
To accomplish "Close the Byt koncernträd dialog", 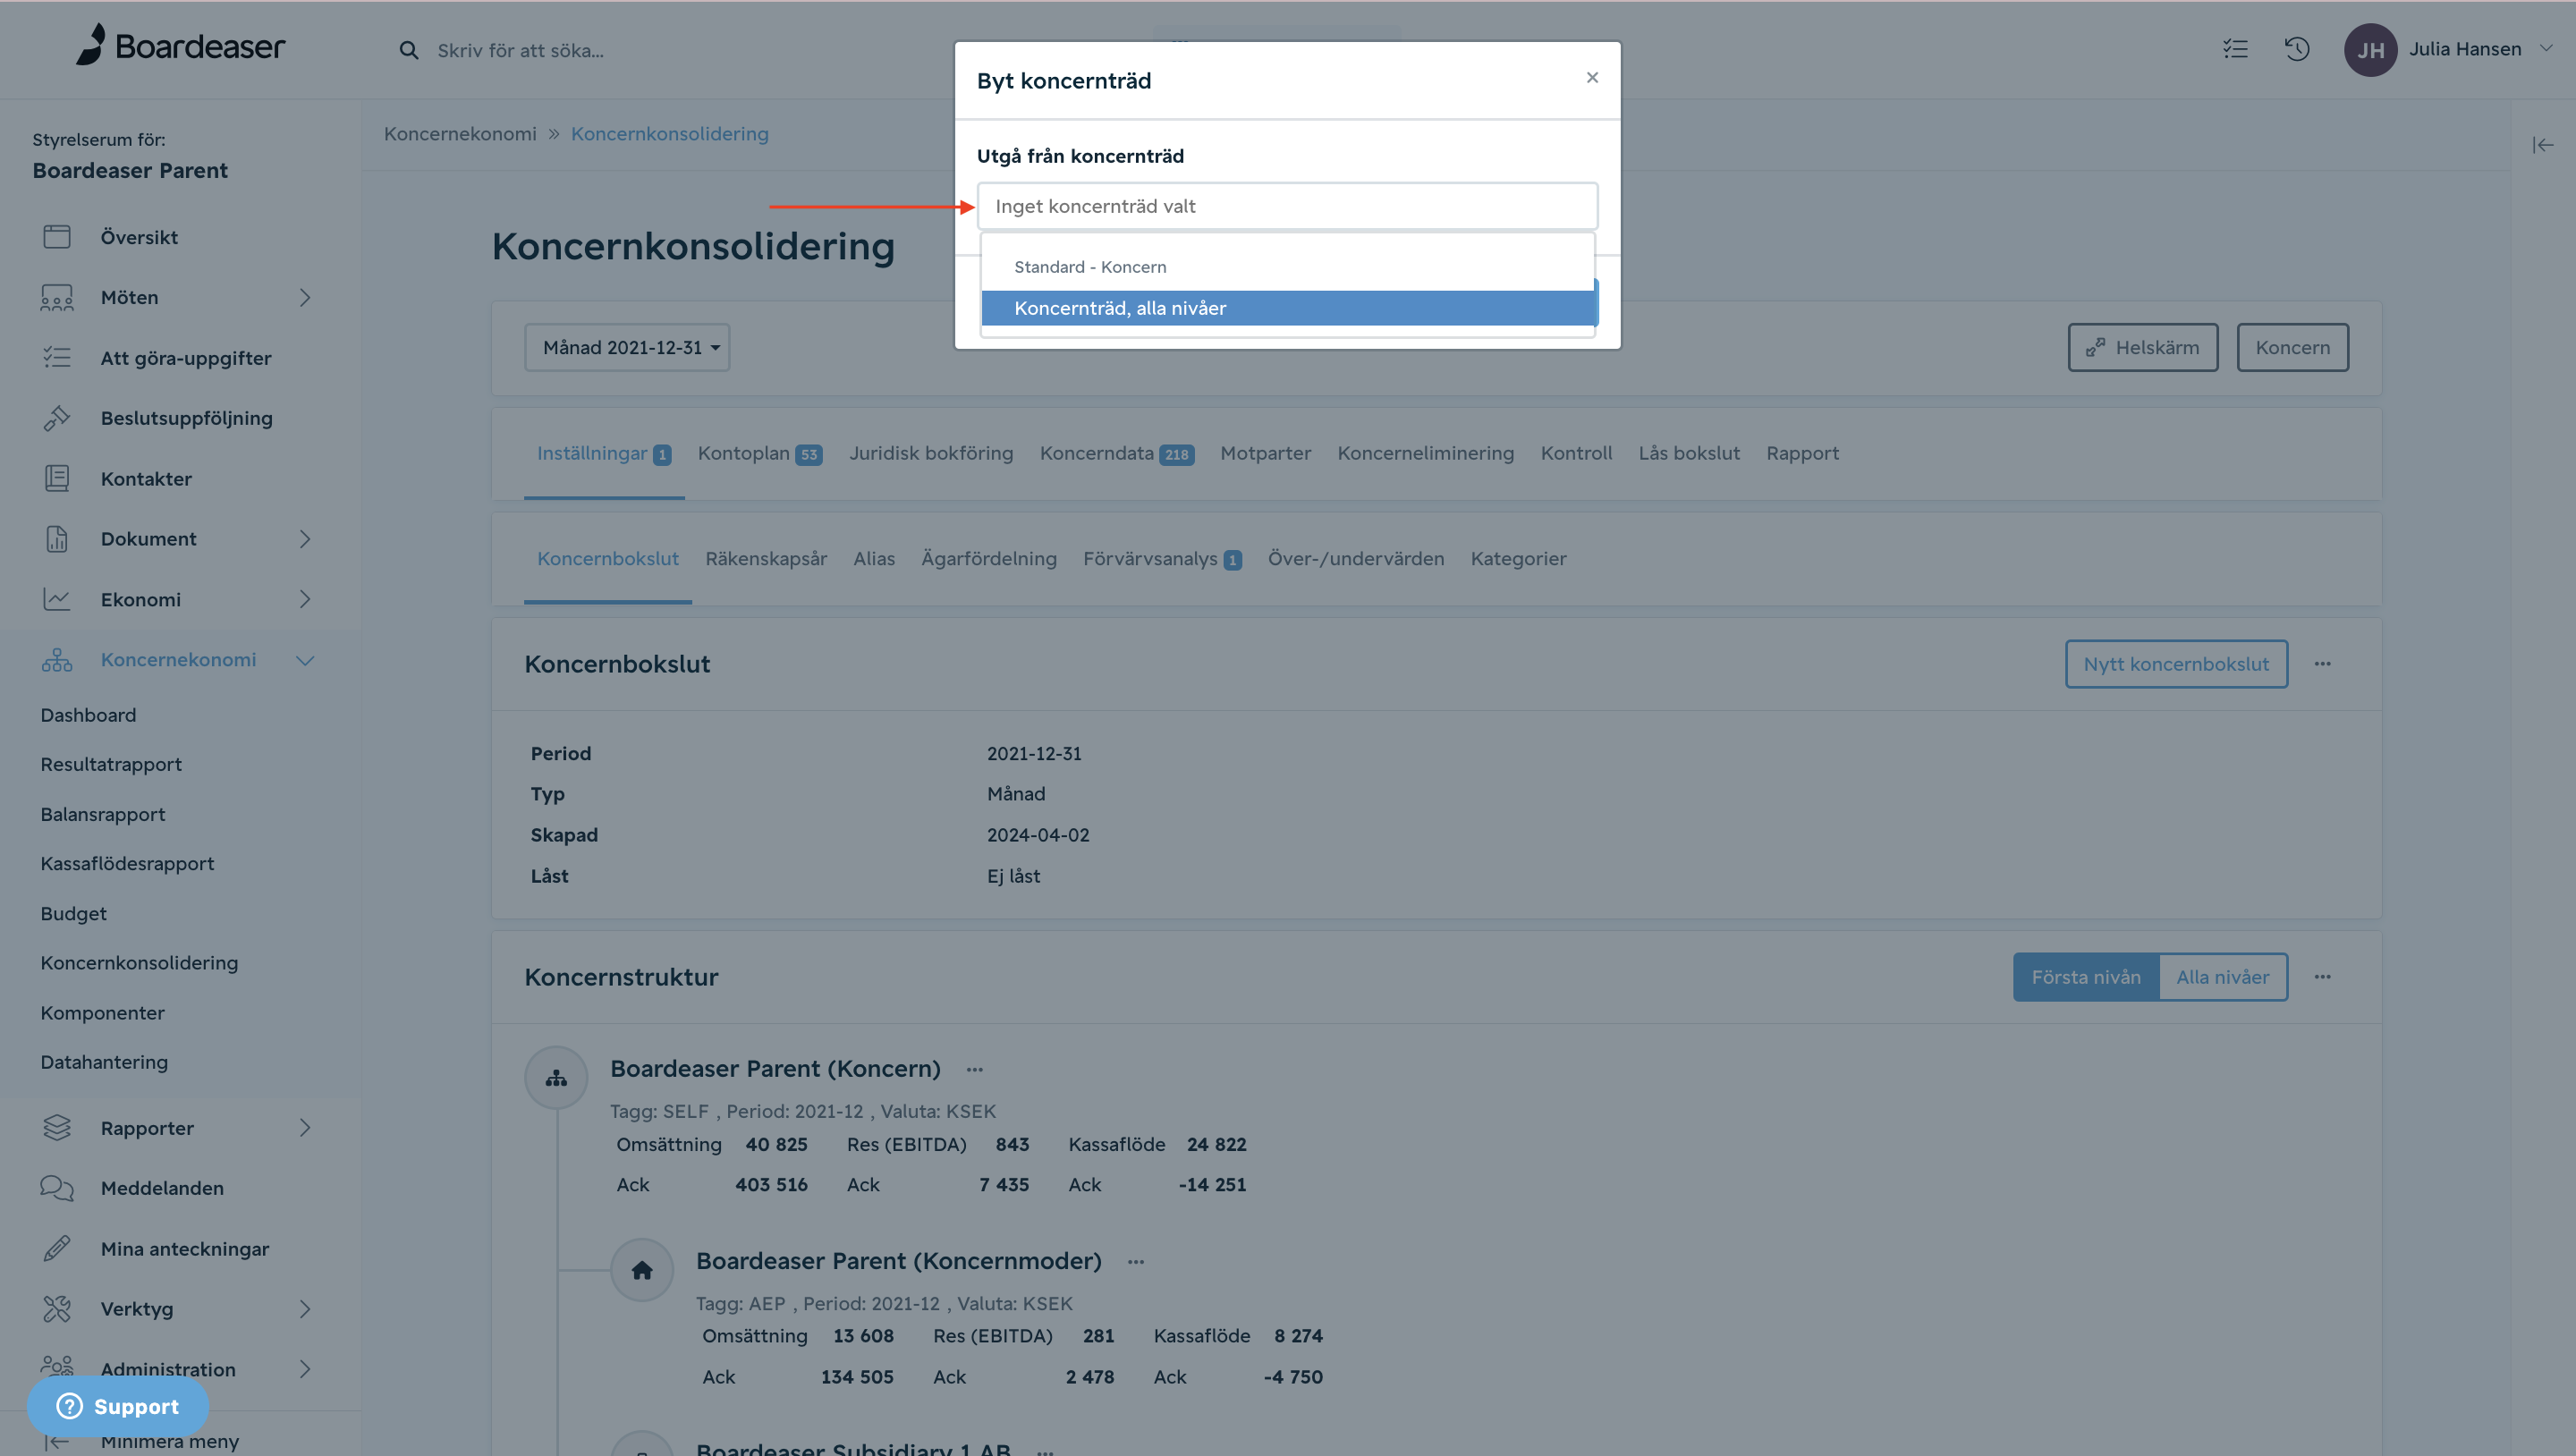I will point(1593,77).
